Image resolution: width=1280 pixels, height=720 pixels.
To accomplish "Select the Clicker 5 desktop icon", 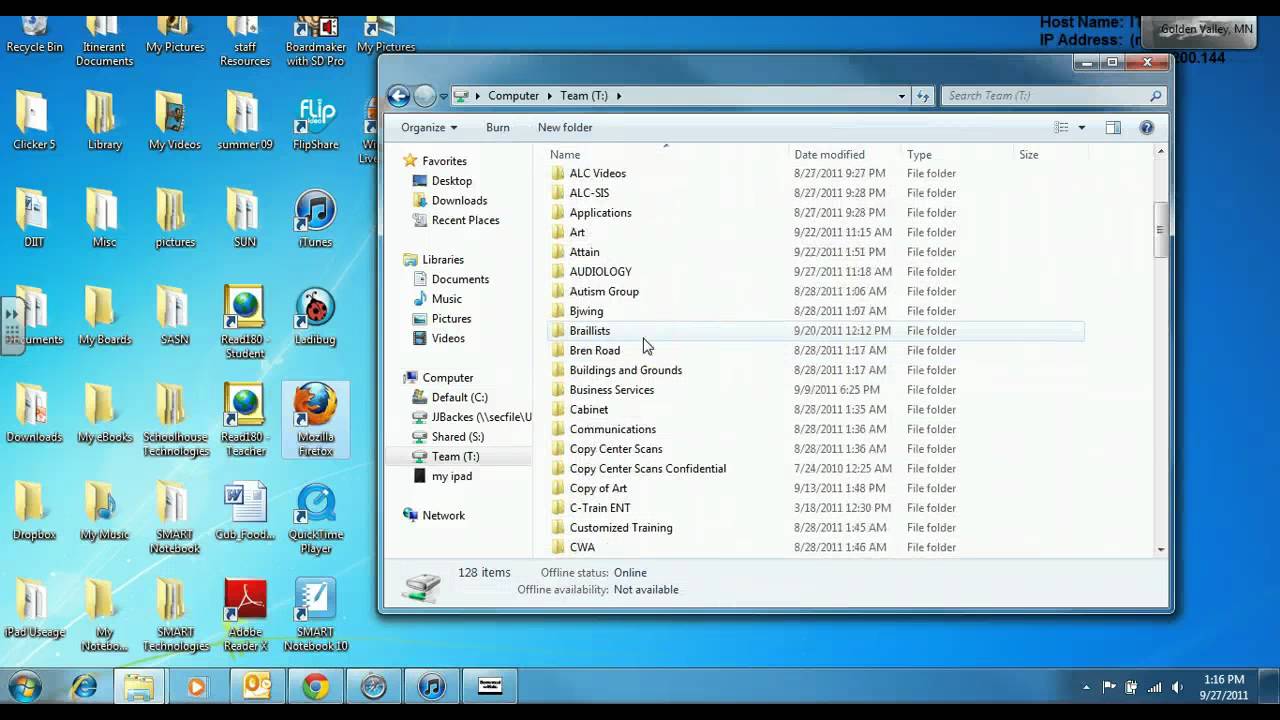I will pyautogui.click(x=34, y=121).
